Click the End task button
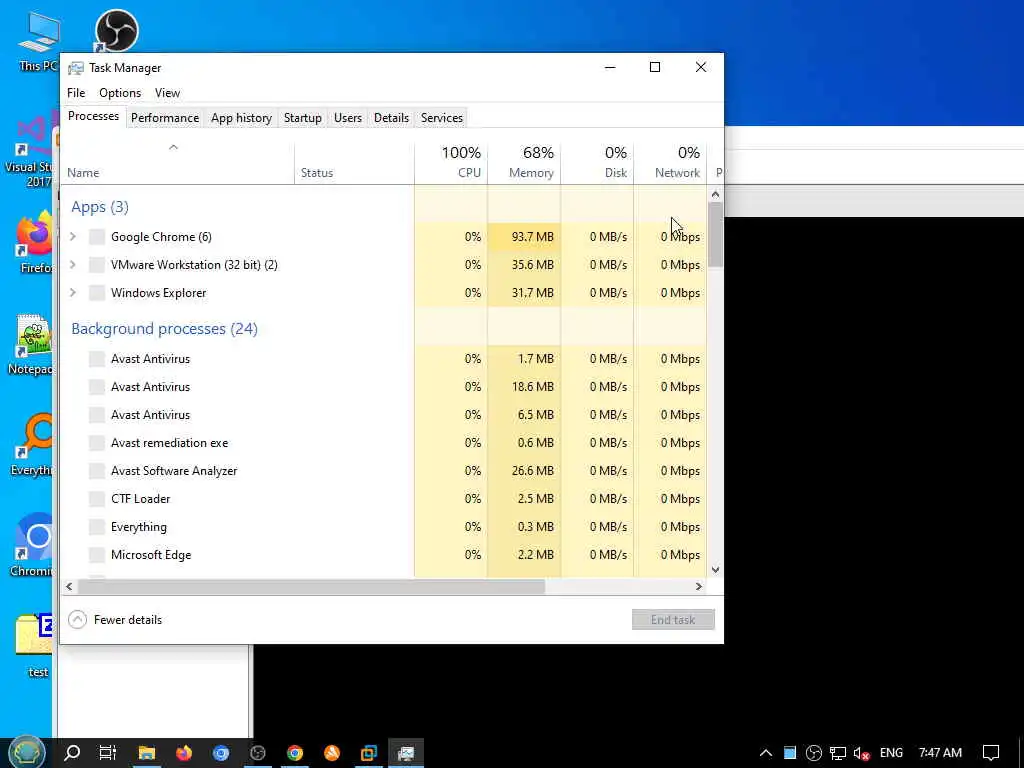This screenshot has width=1024, height=768. pos(673,620)
